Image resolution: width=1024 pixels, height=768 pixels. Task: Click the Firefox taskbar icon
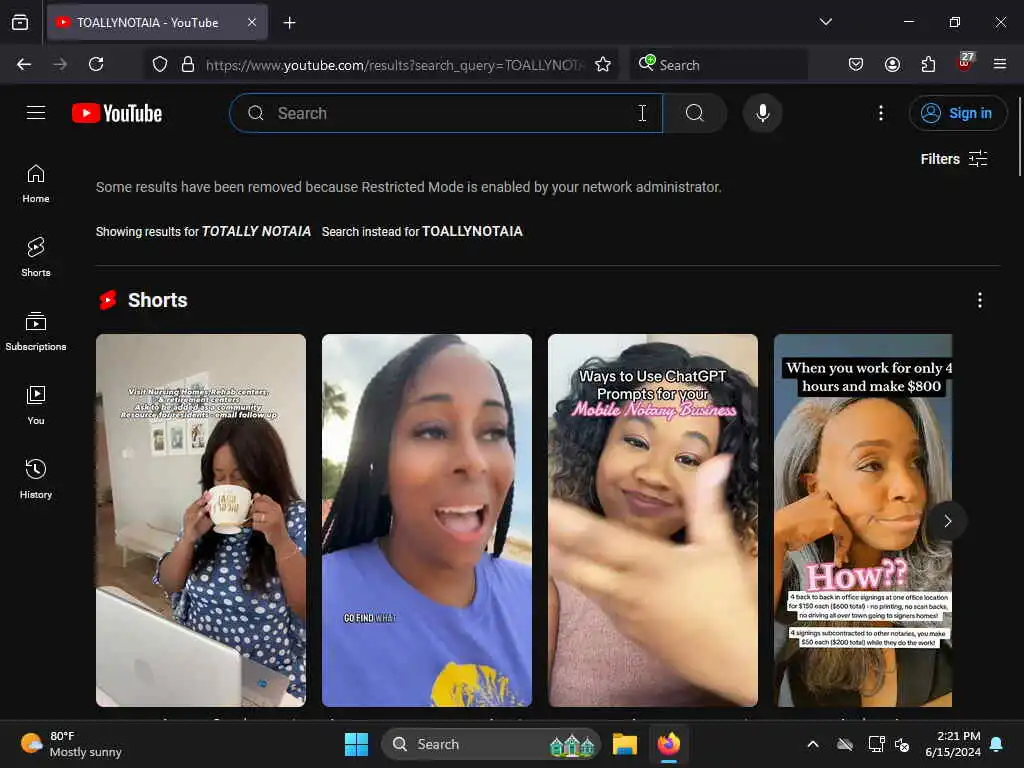[668, 744]
